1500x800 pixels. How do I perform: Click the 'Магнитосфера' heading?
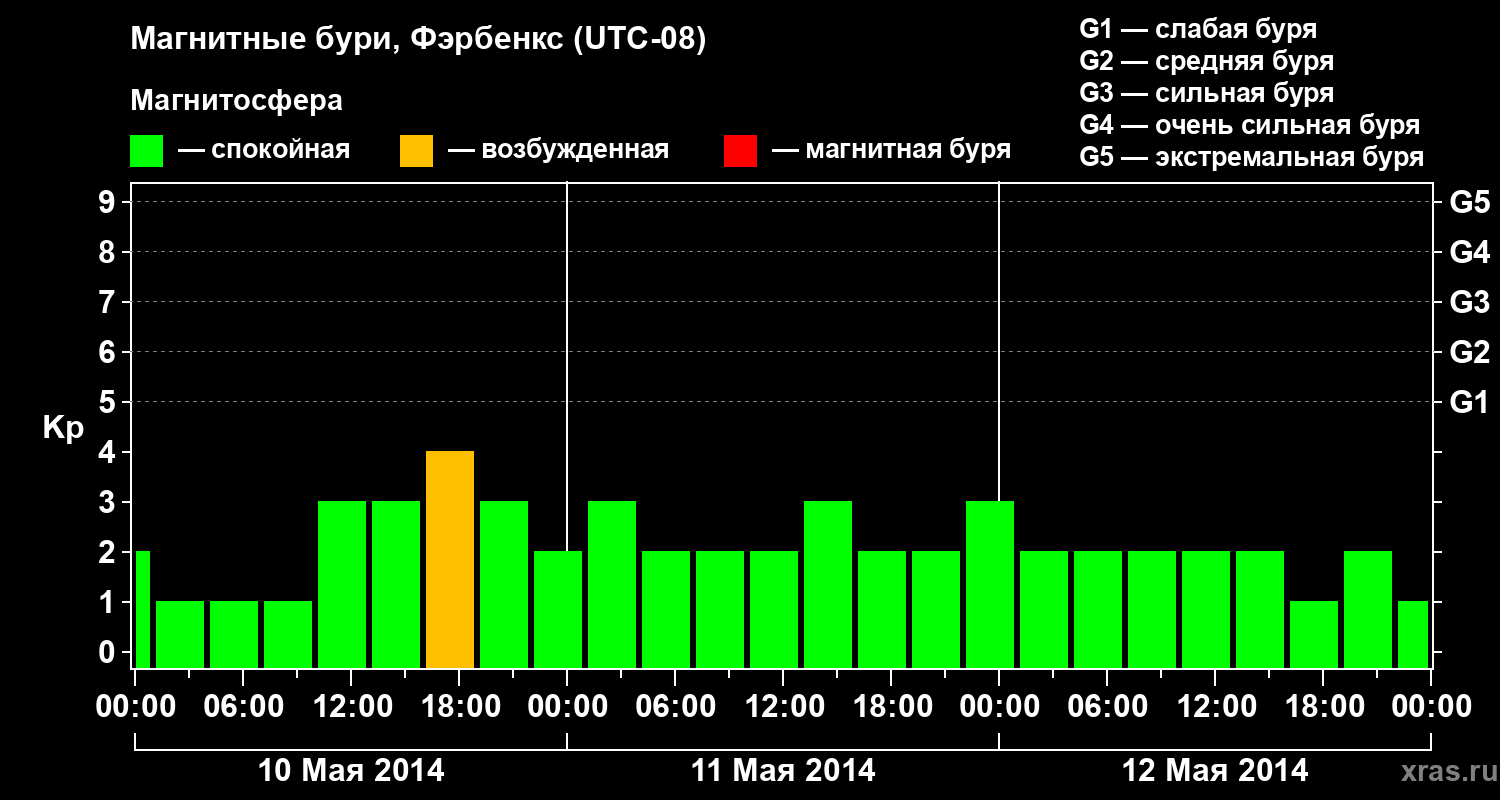pyautogui.click(x=237, y=101)
